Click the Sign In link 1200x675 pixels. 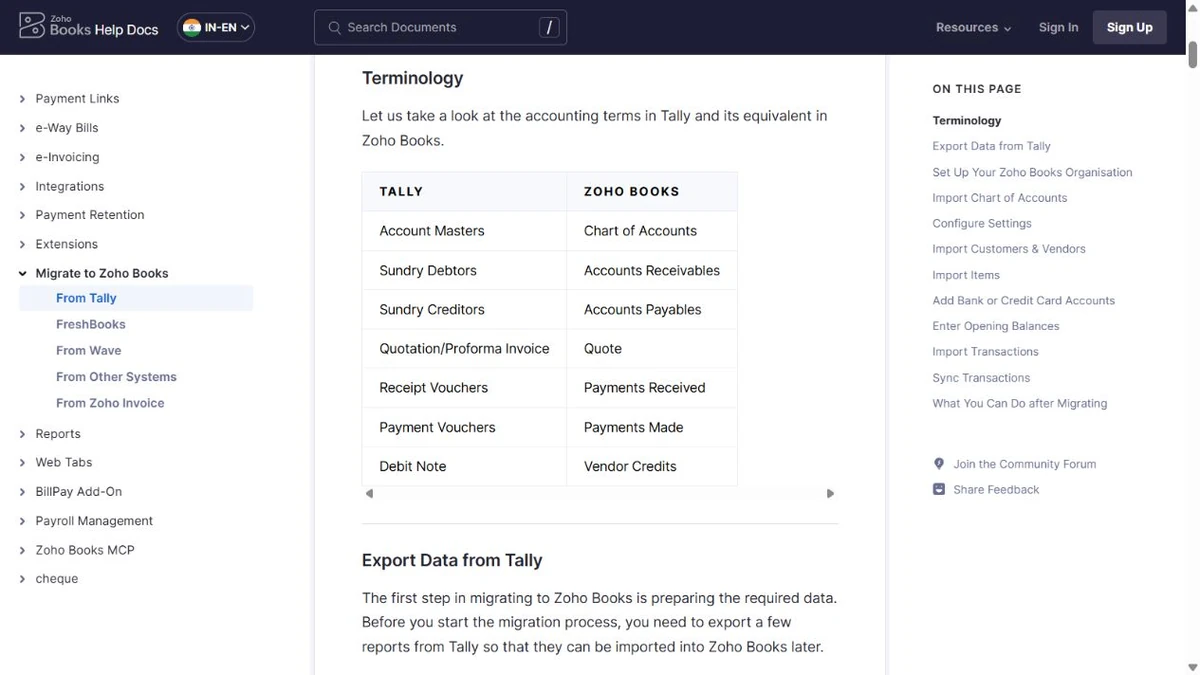[1058, 27]
